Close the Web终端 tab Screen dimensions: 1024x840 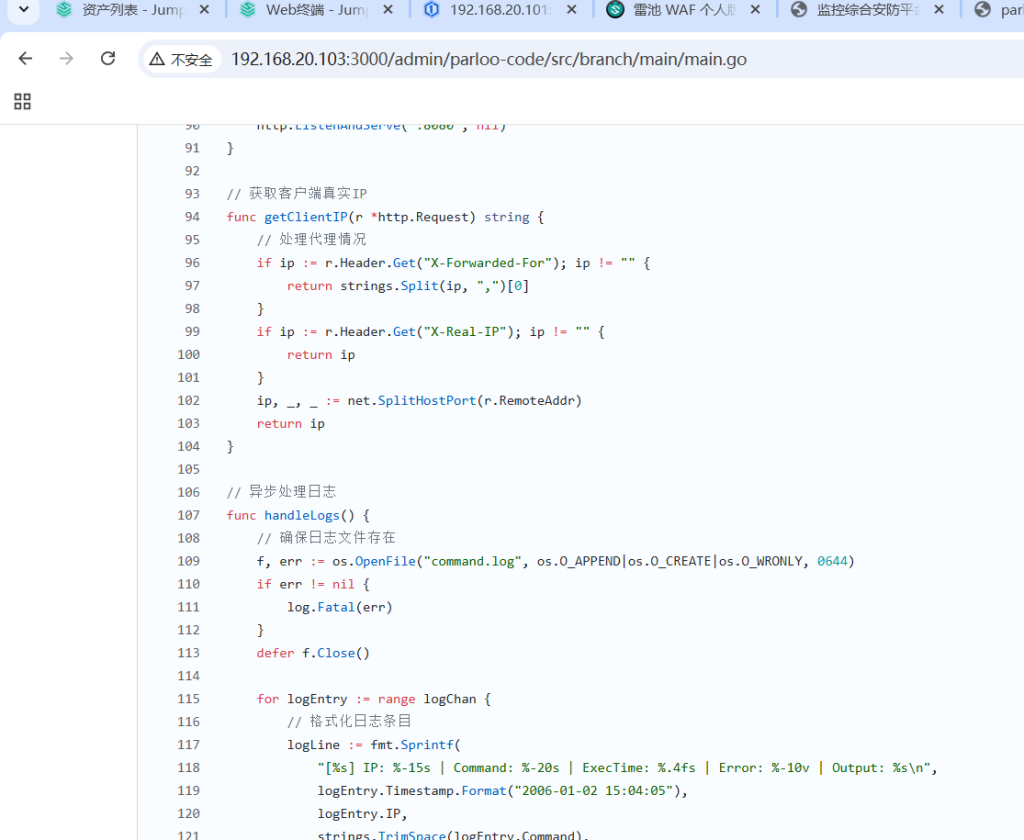387,10
